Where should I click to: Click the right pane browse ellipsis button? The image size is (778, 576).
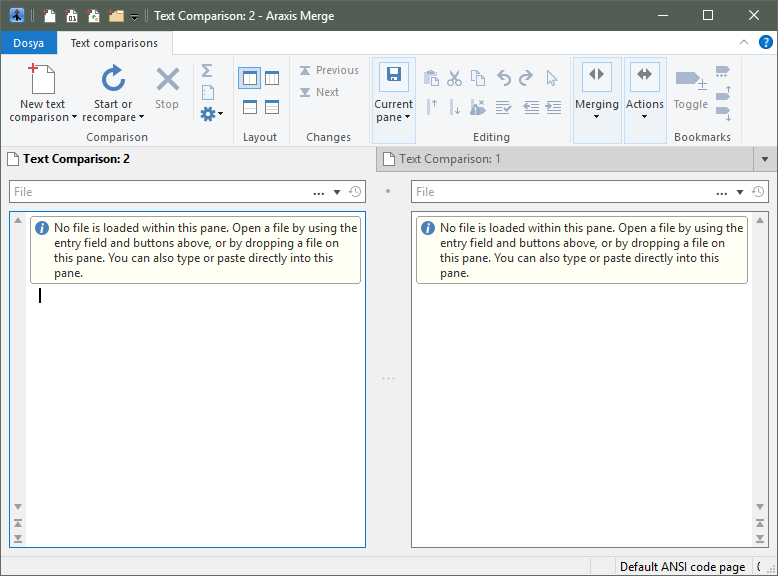pos(721,192)
